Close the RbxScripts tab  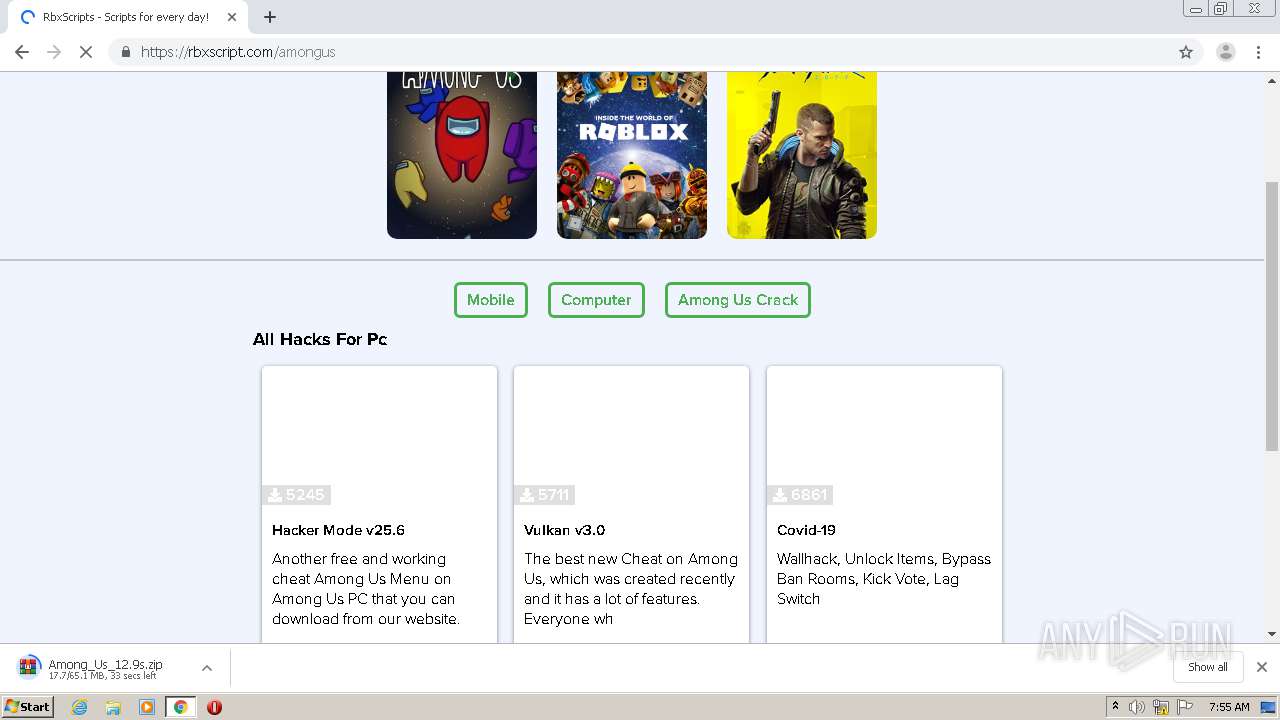[231, 17]
